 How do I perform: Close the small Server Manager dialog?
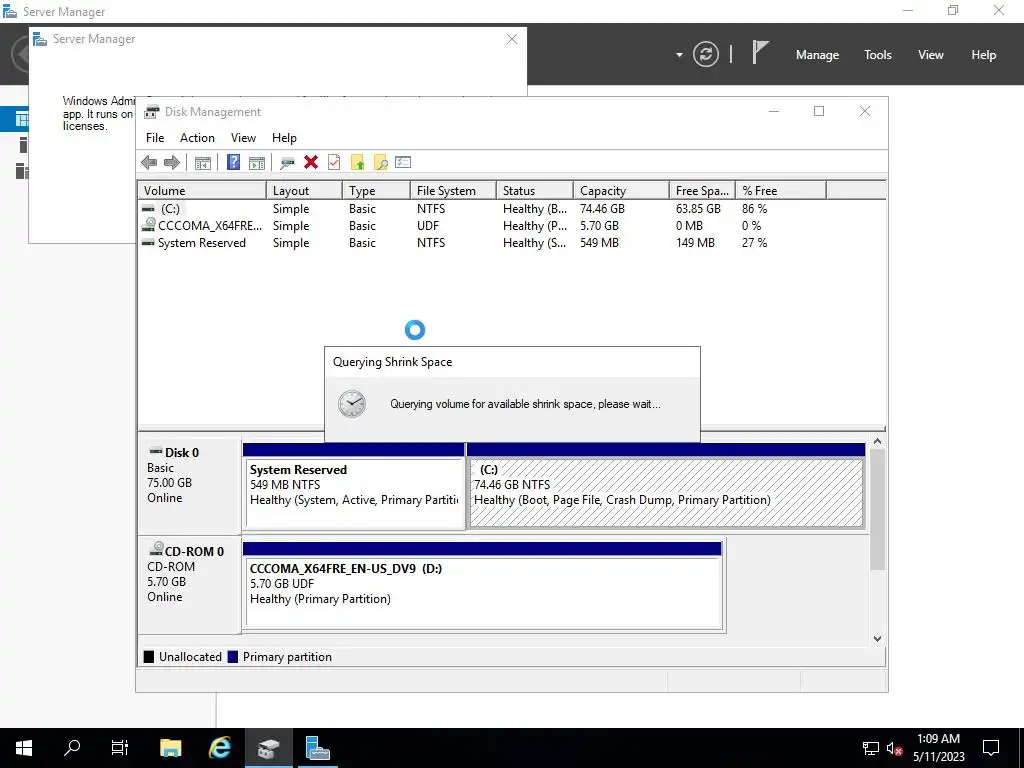(x=512, y=39)
